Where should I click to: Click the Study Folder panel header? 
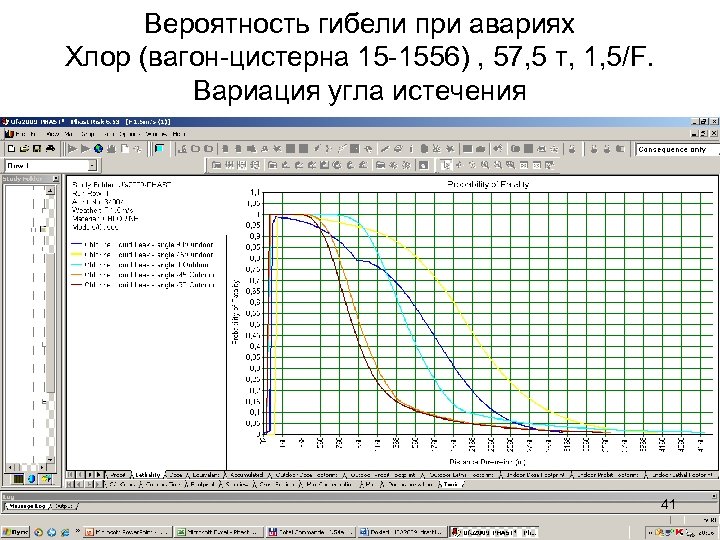[30, 178]
